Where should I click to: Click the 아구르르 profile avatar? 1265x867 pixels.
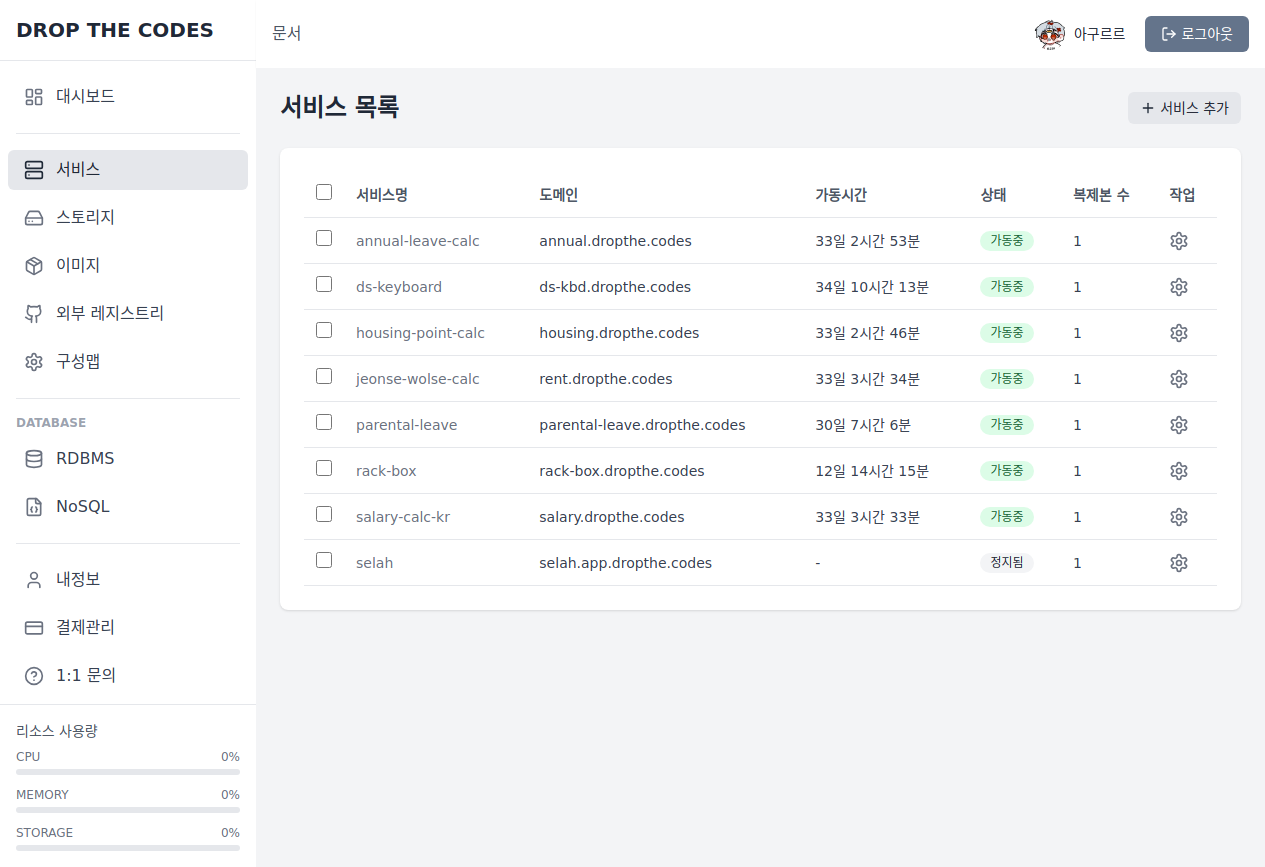click(x=1050, y=33)
